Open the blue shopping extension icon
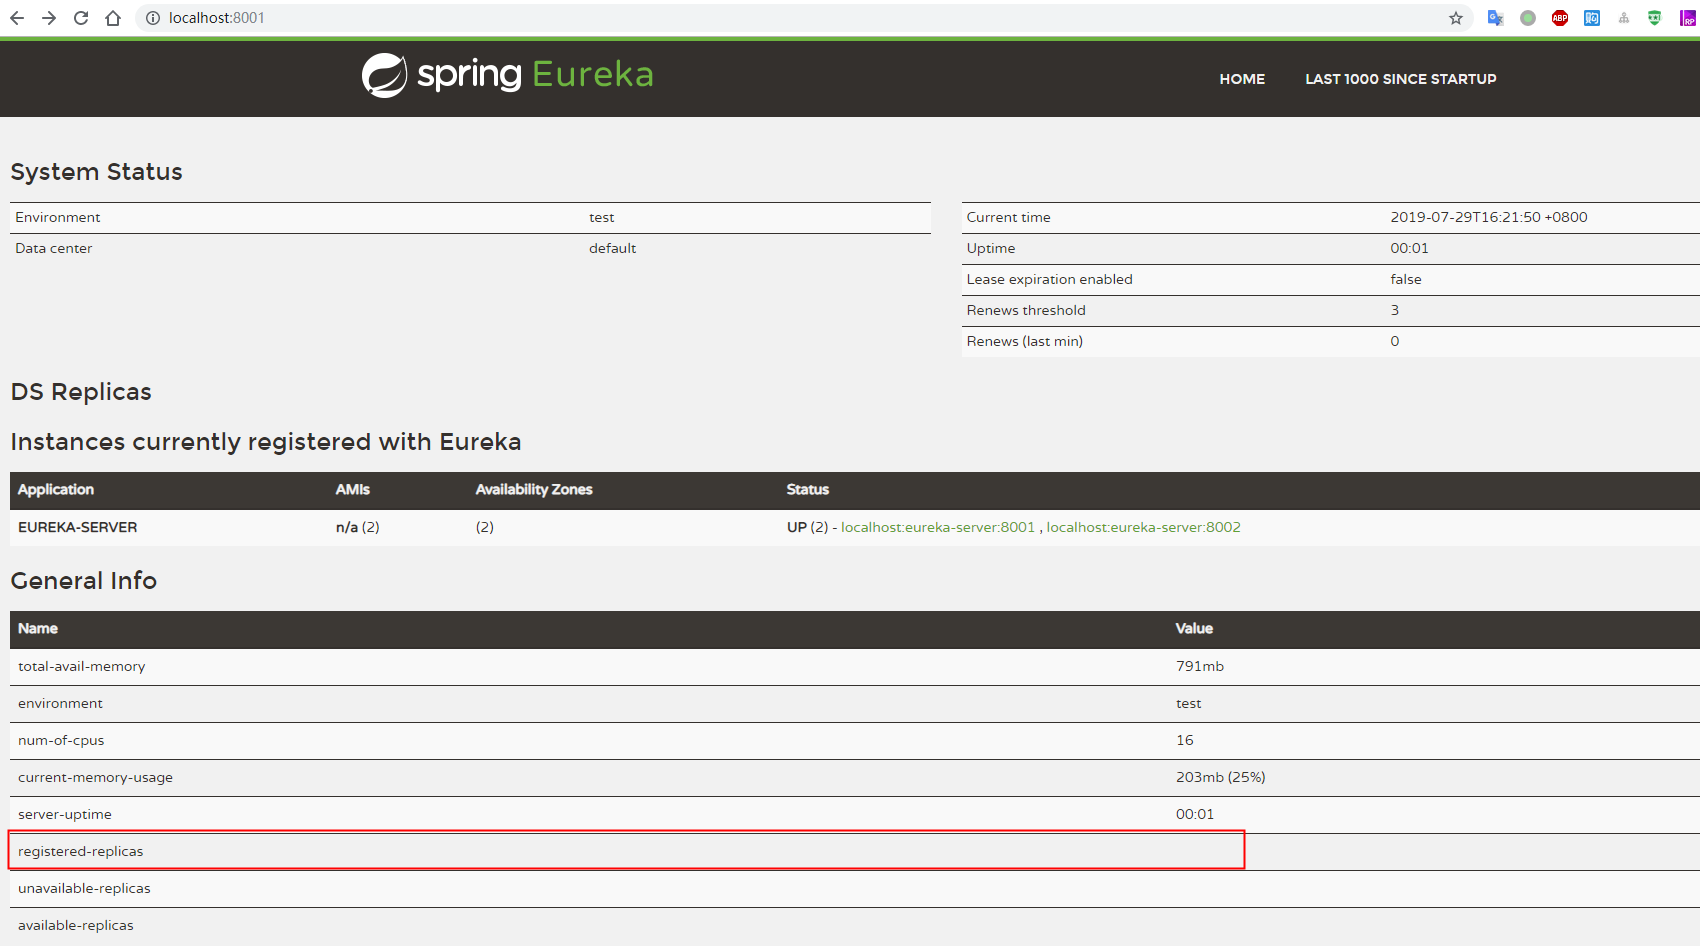This screenshot has width=1700, height=946. [1592, 18]
